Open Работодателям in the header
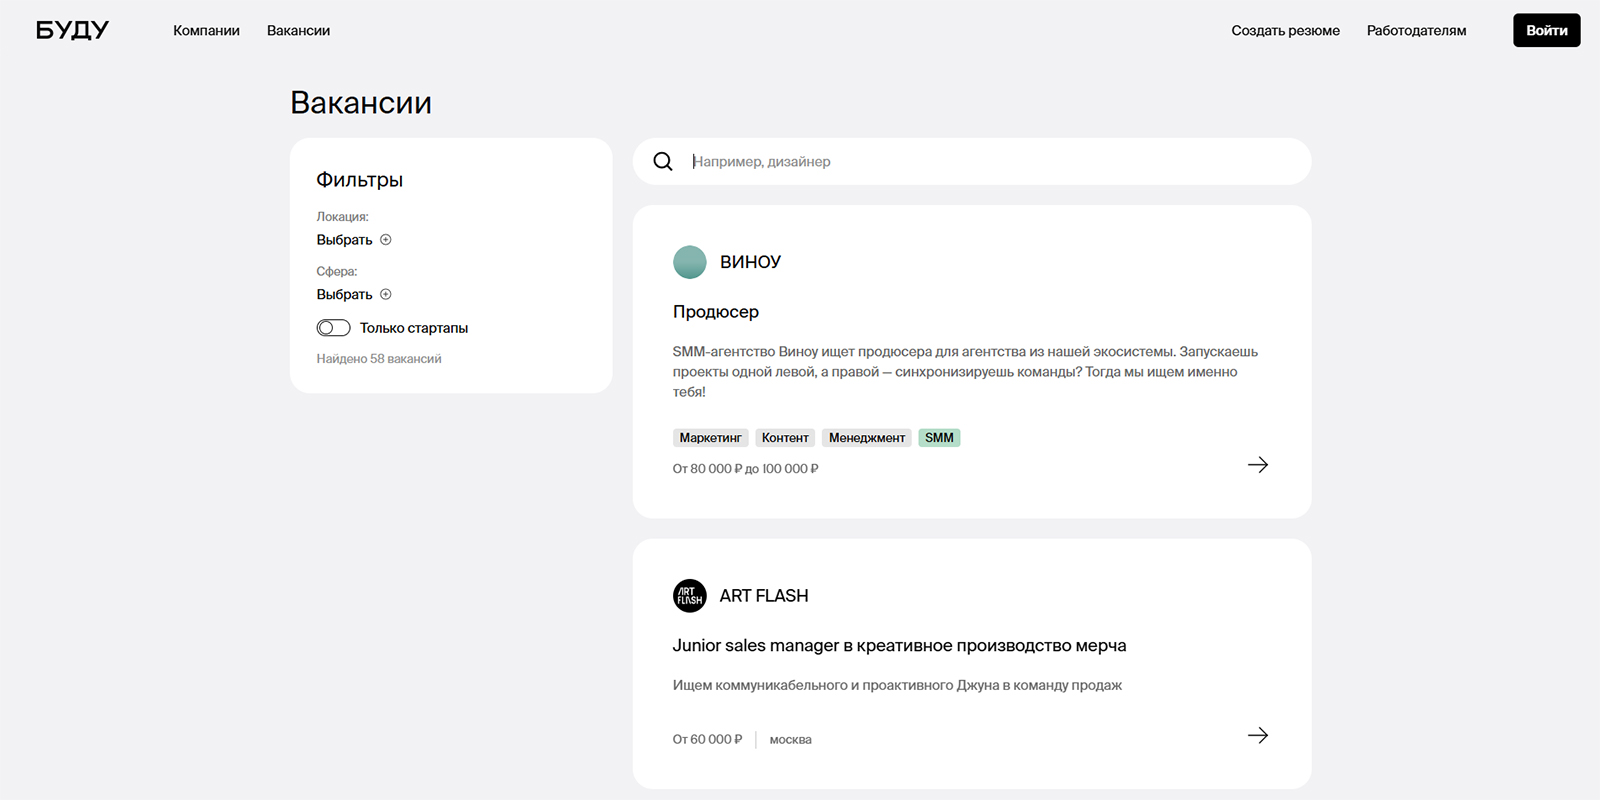1600x800 pixels. [1416, 31]
